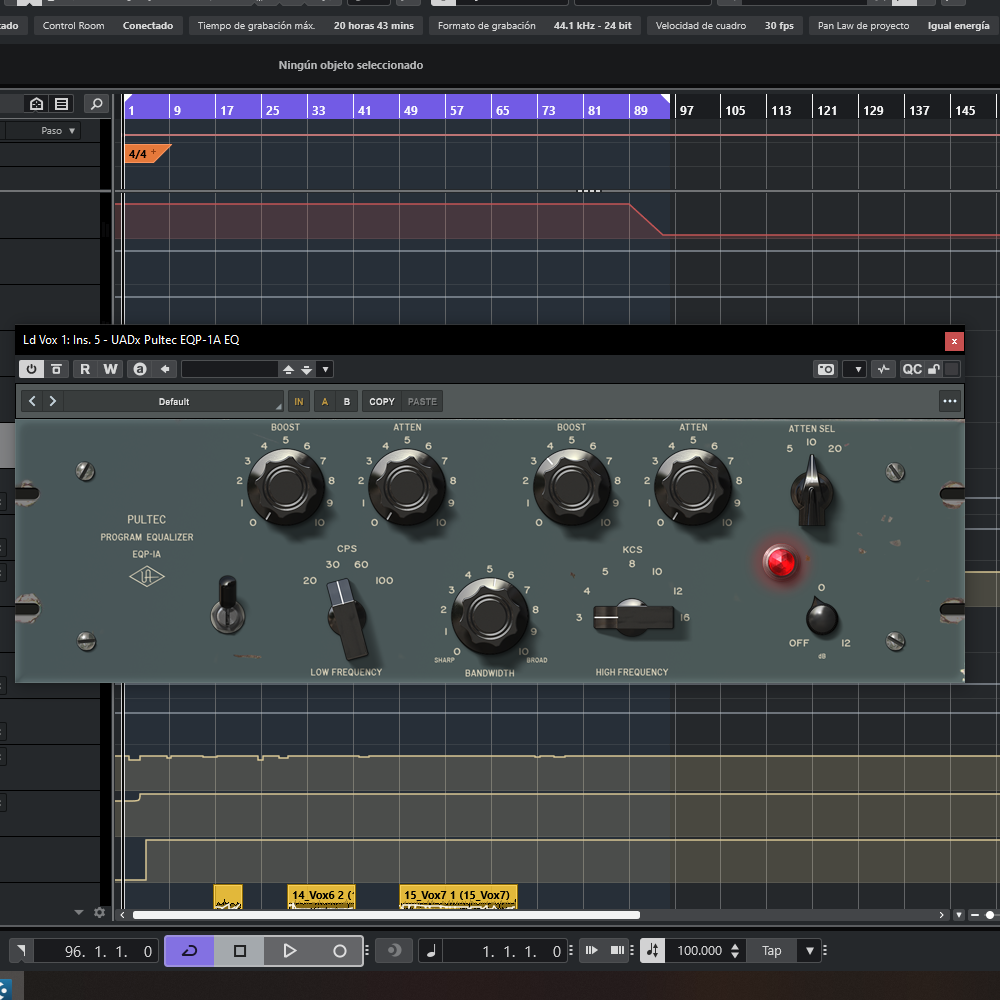1000x1000 pixels.
Task: Load the previous preset with up arrow
Action: pos(288,369)
